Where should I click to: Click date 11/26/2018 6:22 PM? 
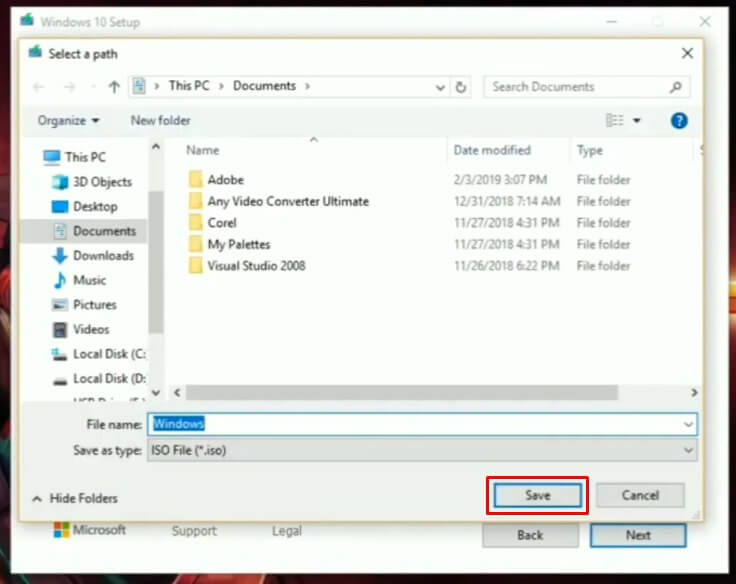point(506,266)
